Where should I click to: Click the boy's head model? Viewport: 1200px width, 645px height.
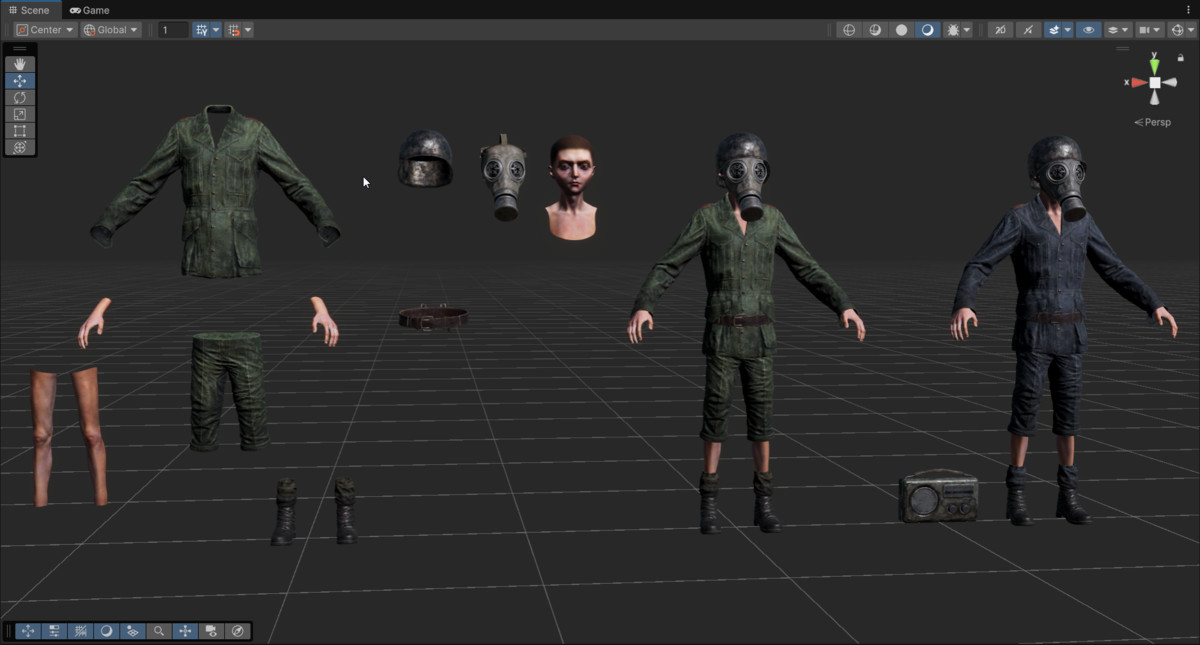tap(572, 187)
